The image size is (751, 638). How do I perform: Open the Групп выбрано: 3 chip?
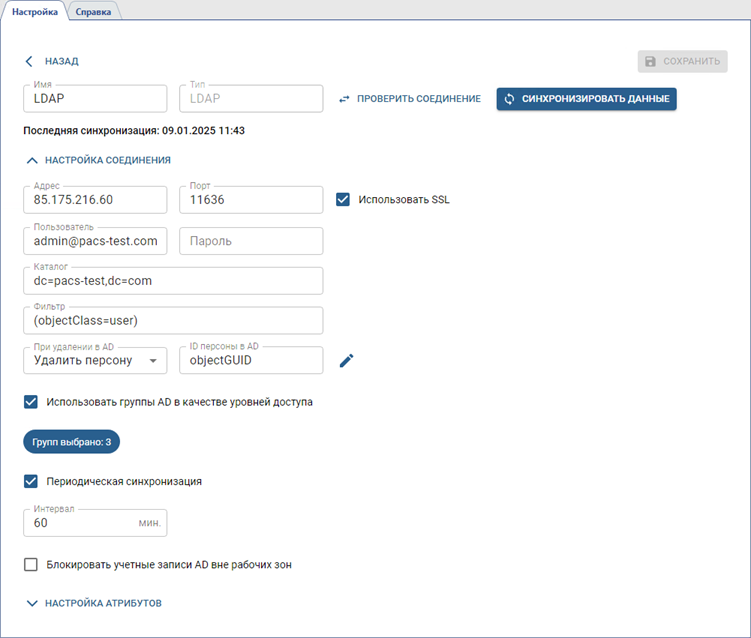pyautogui.click(x=71, y=441)
